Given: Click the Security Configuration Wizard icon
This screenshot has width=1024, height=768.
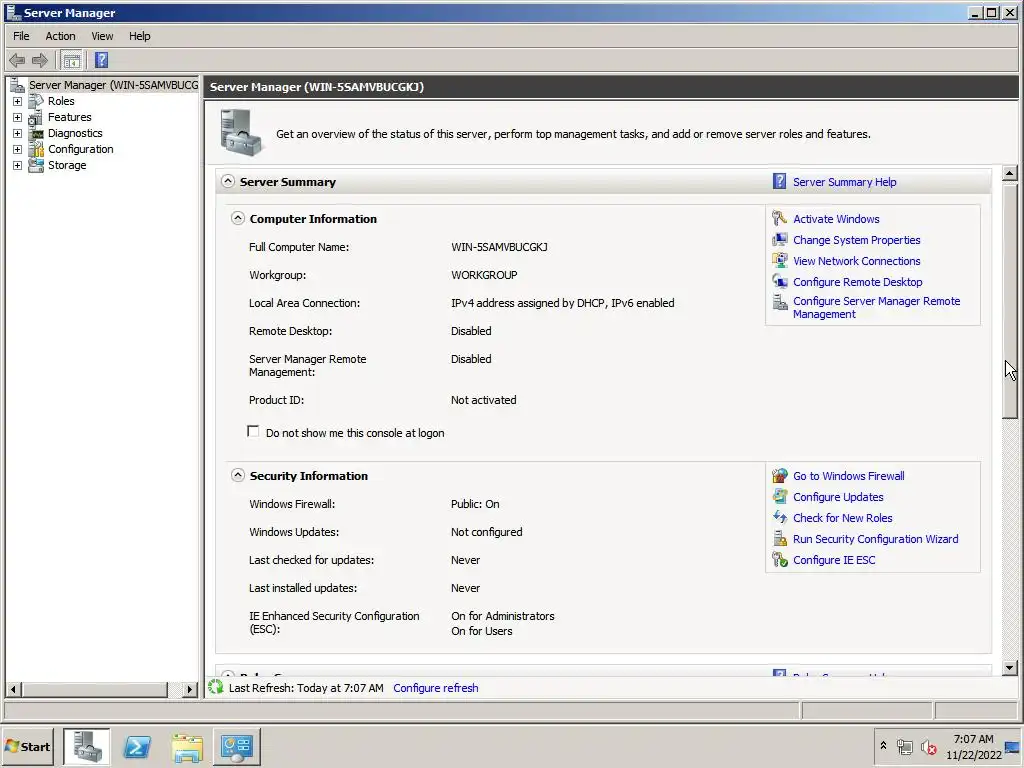Looking at the screenshot, I should click(779, 539).
